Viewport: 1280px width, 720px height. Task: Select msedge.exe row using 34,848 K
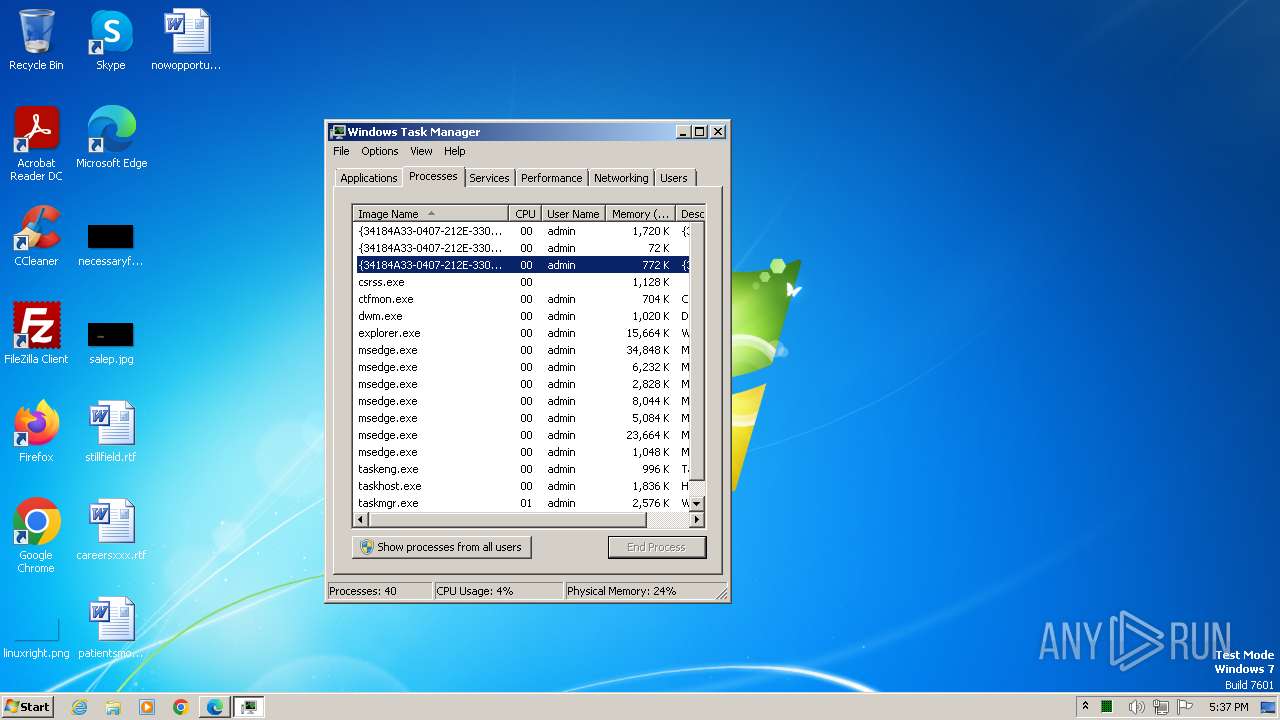[x=521, y=350]
